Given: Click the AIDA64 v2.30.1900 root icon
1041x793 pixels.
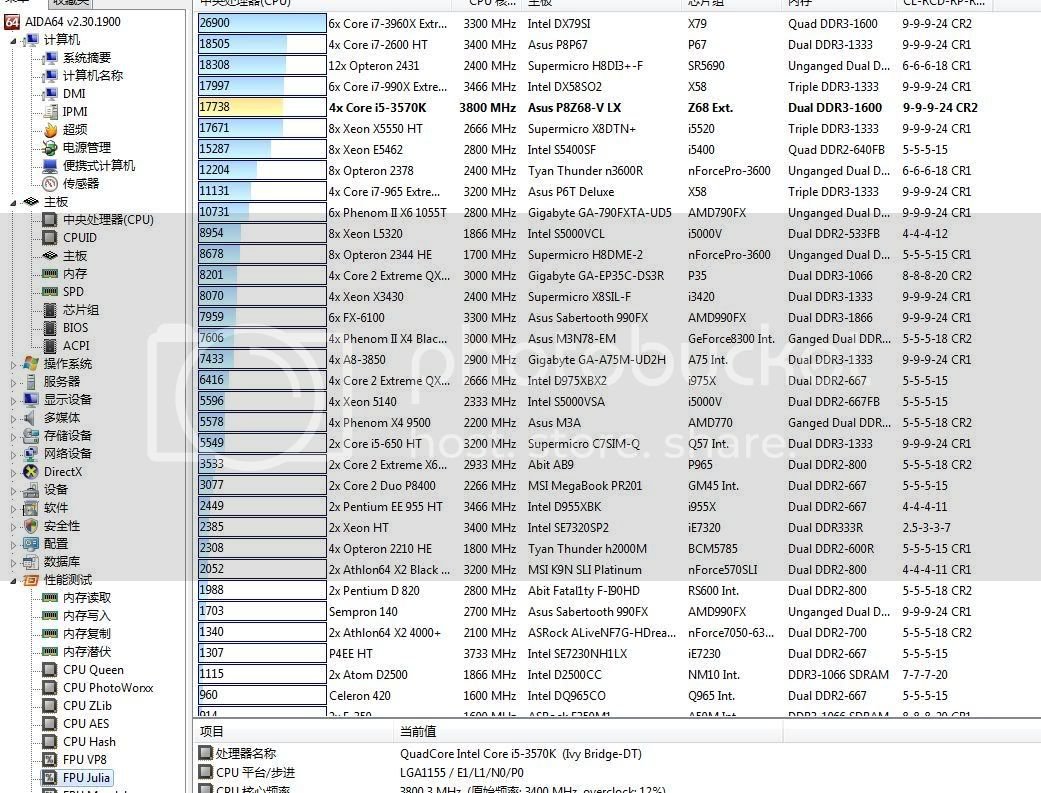Looking at the screenshot, I should (x=10, y=22).
